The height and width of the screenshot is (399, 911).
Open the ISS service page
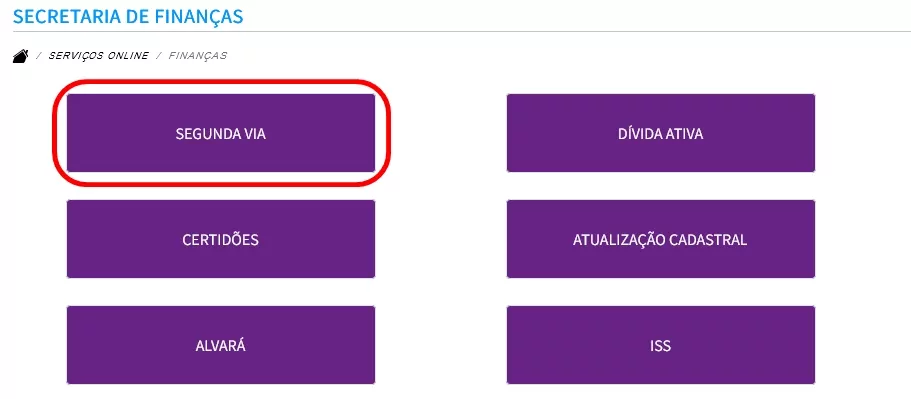661,345
